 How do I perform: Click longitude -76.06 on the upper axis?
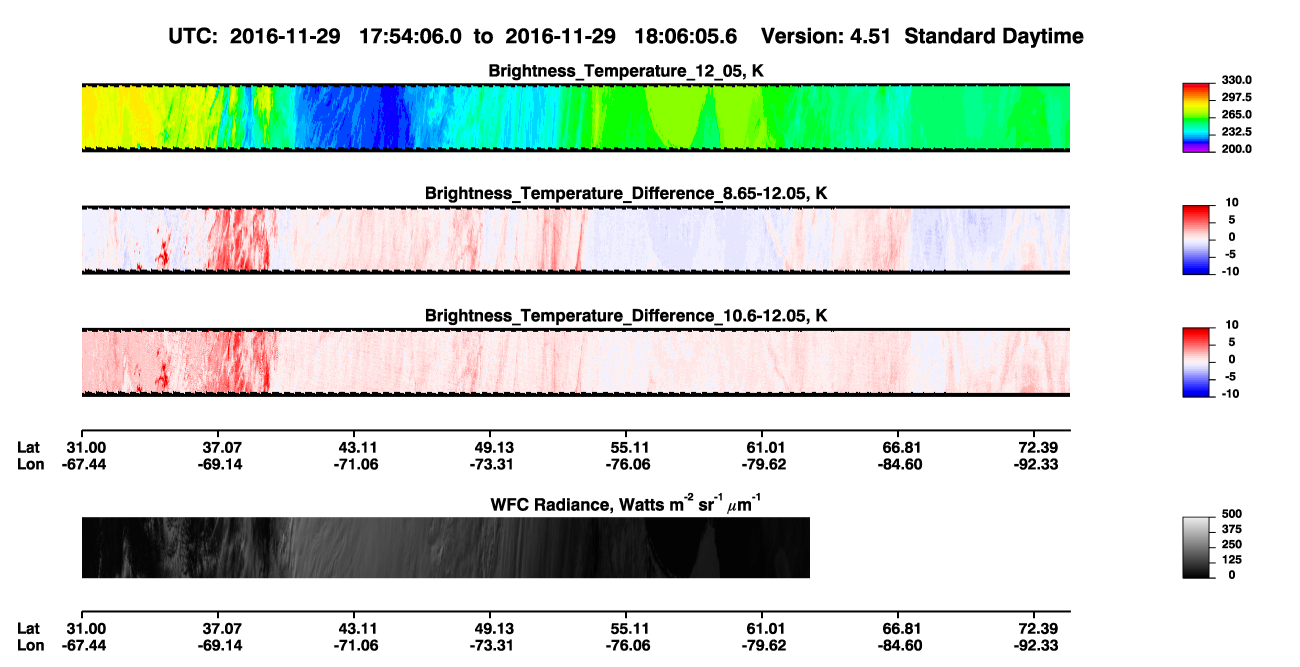point(630,464)
